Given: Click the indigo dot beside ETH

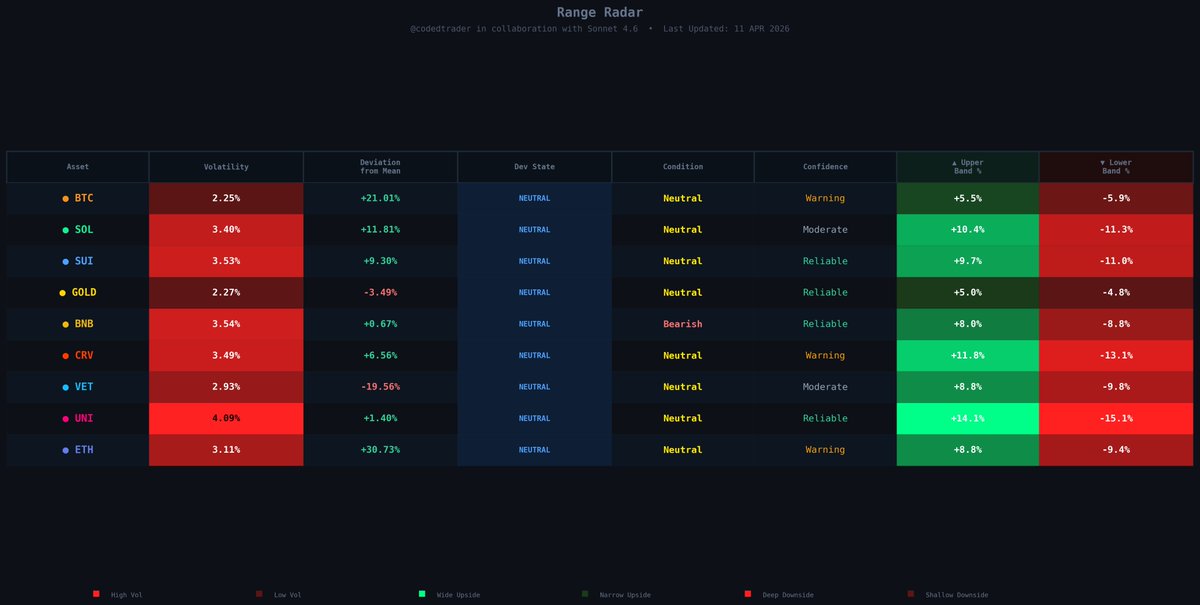Looking at the screenshot, I should 66,450.
